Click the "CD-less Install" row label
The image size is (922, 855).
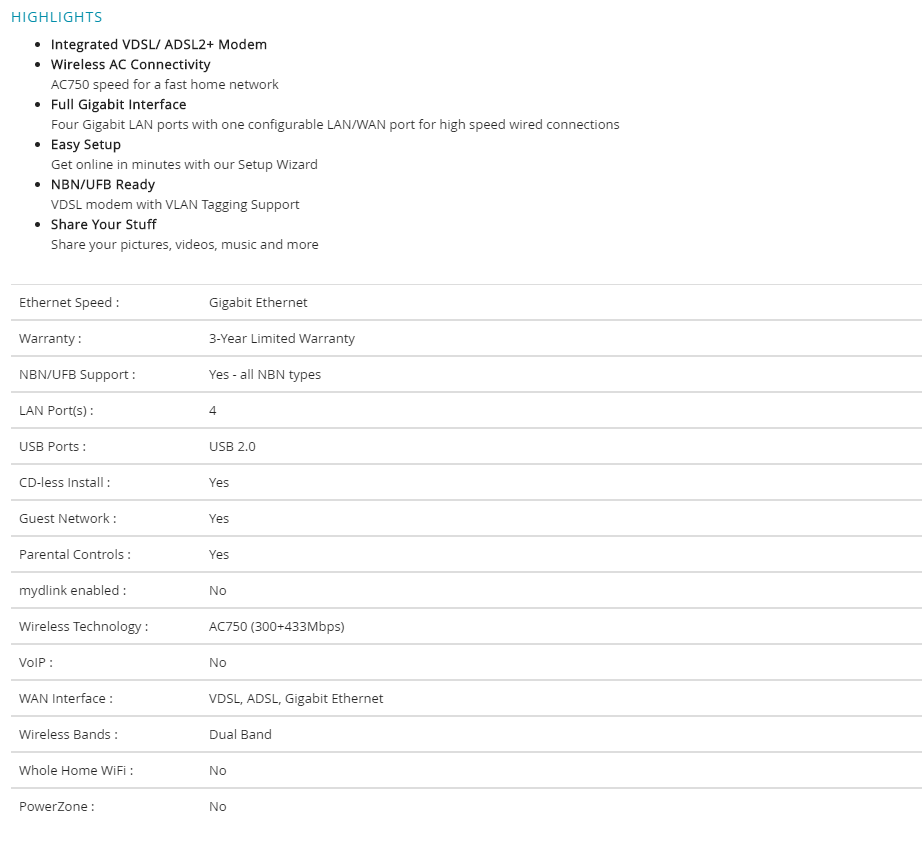(x=65, y=482)
